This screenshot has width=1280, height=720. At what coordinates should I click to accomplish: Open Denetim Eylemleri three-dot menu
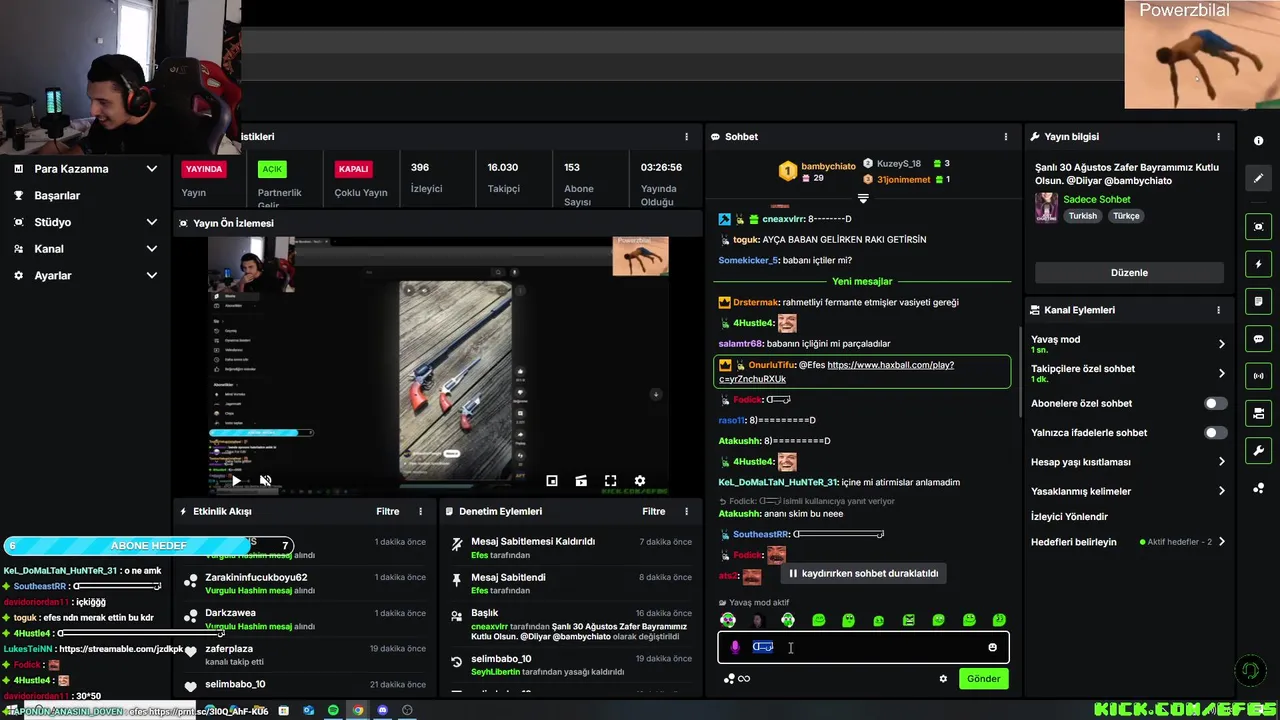(686, 511)
